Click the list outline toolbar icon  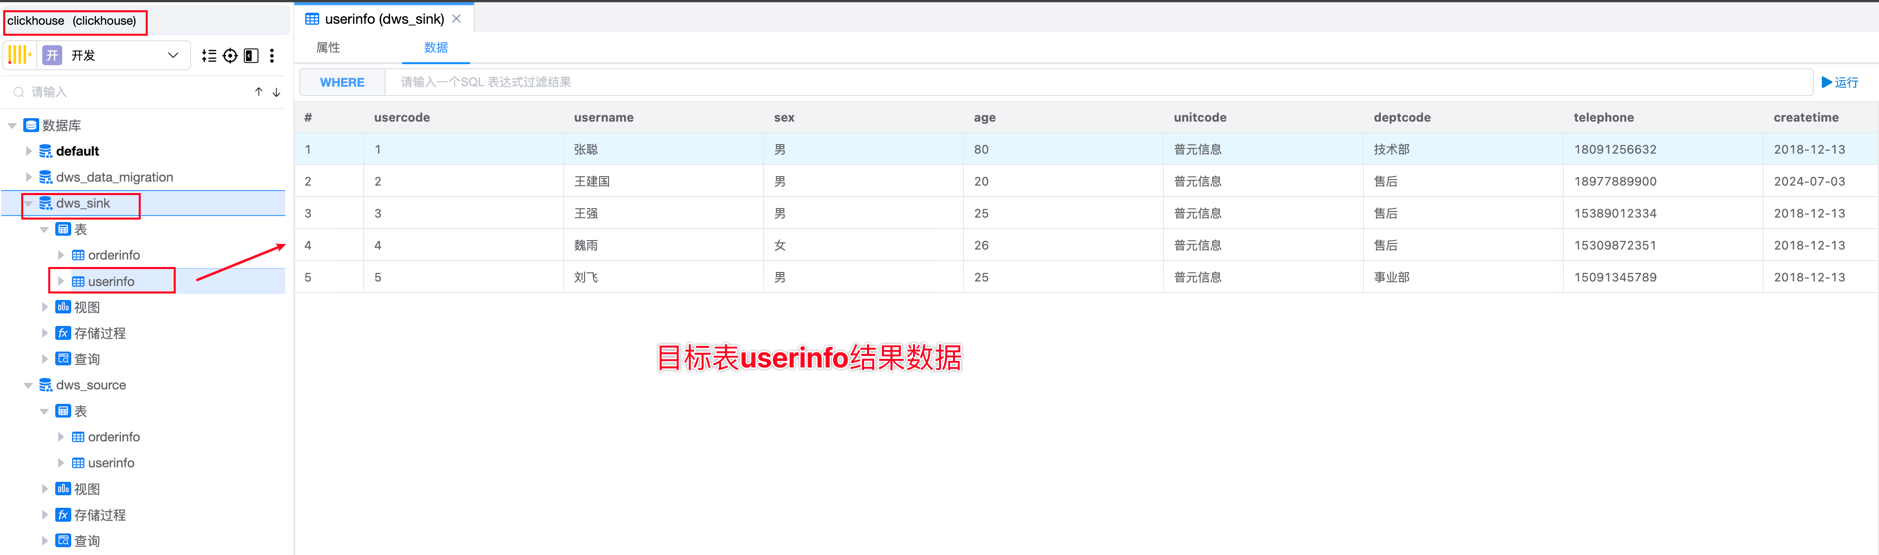point(209,56)
